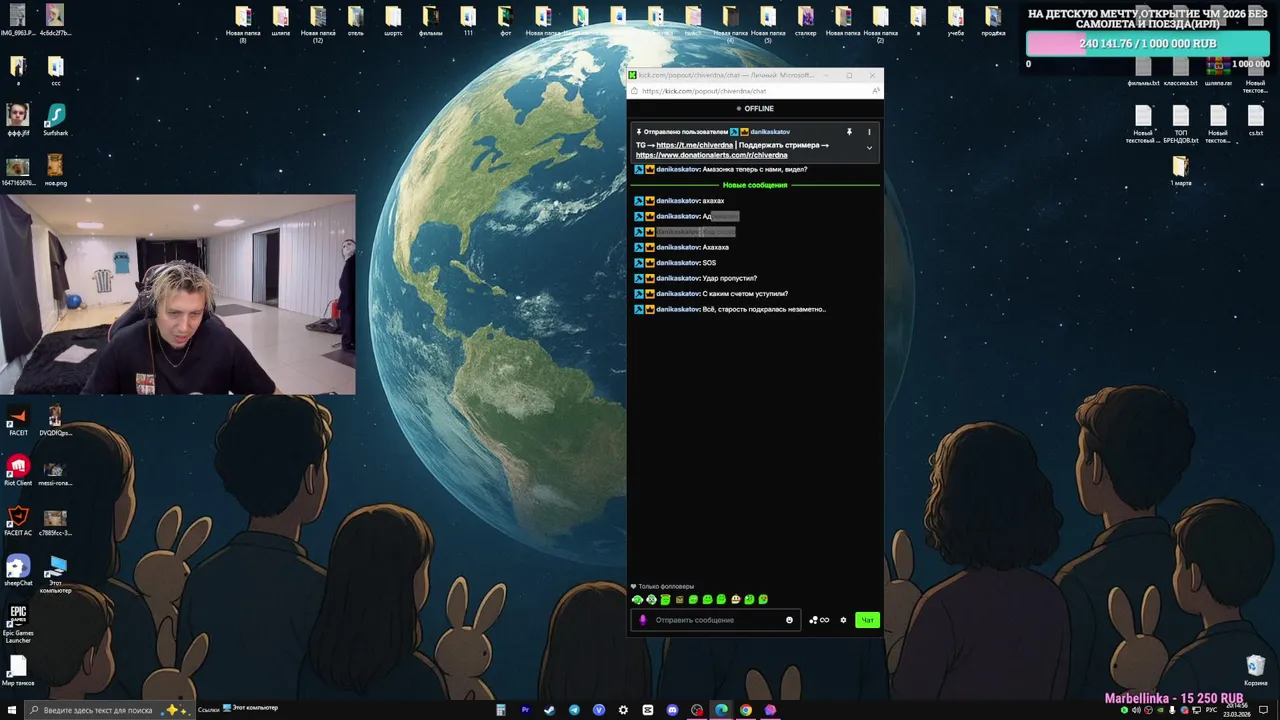Screen dimensions: 1280x720
Task: Open the '1 марта' folder on desktop
Action: [1181, 171]
